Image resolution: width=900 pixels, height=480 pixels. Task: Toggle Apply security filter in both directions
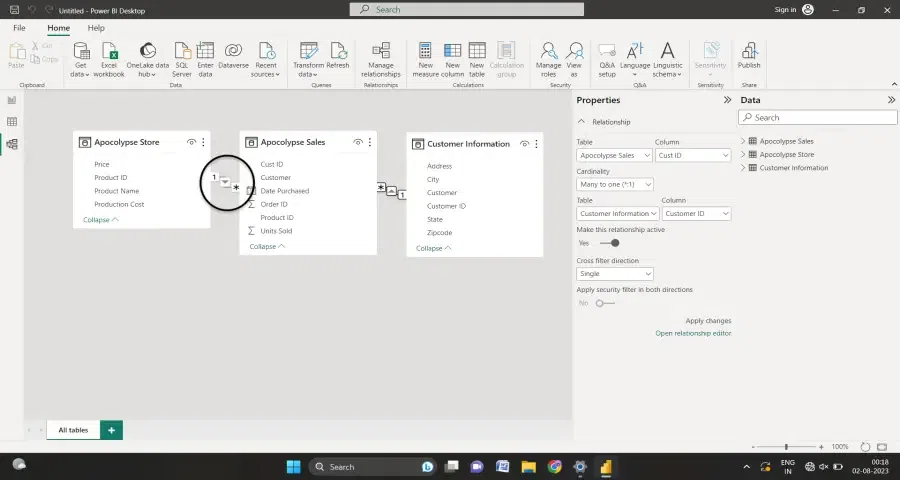point(605,303)
